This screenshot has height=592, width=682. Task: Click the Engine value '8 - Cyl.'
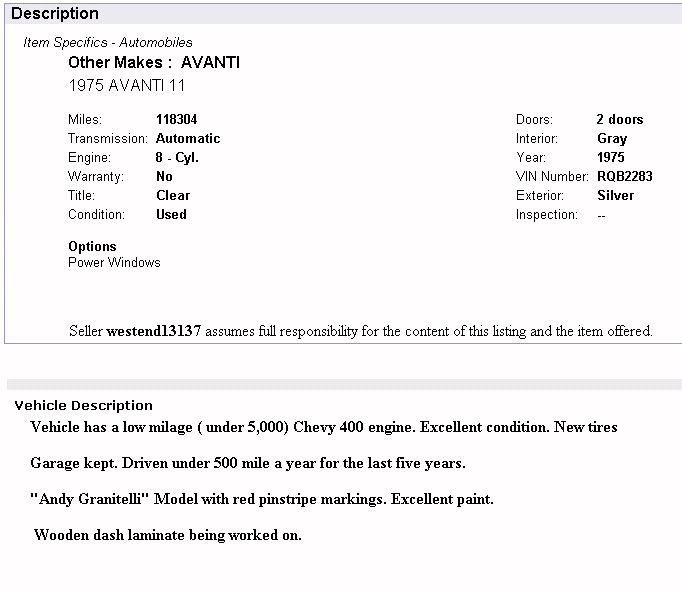(x=178, y=158)
